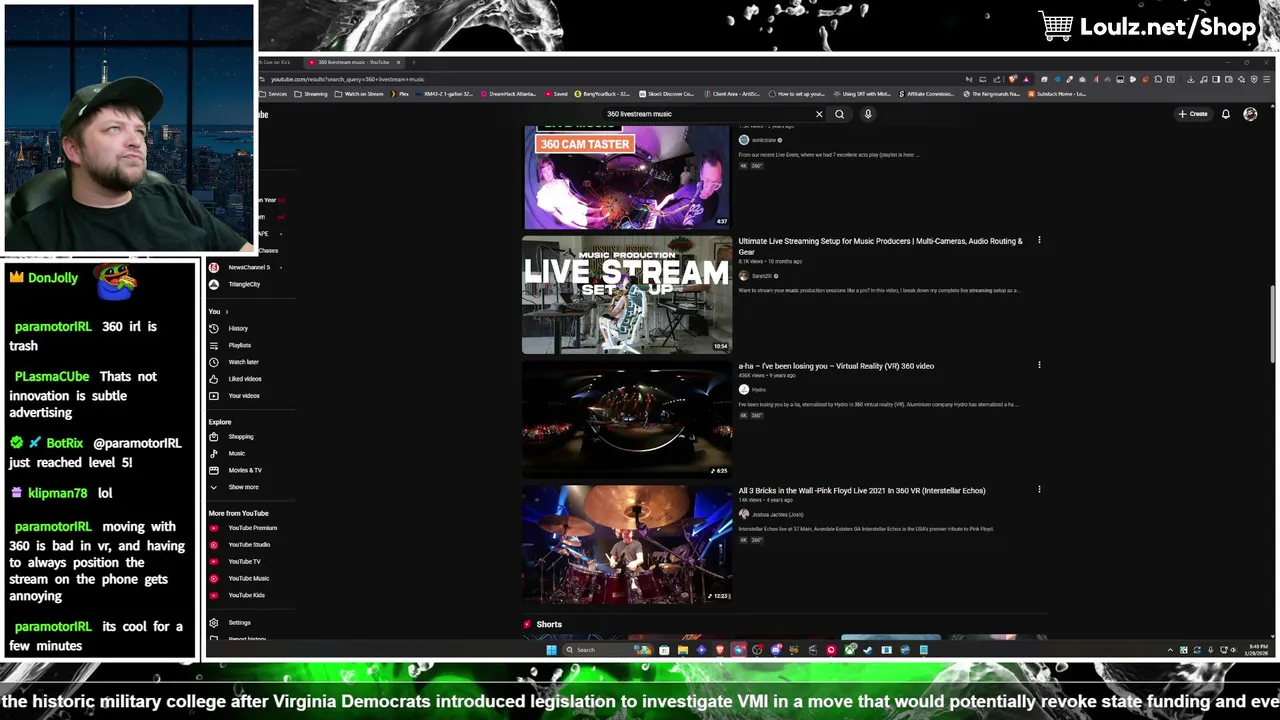
Task: Open the YouTube notifications bell
Action: [1225, 114]
